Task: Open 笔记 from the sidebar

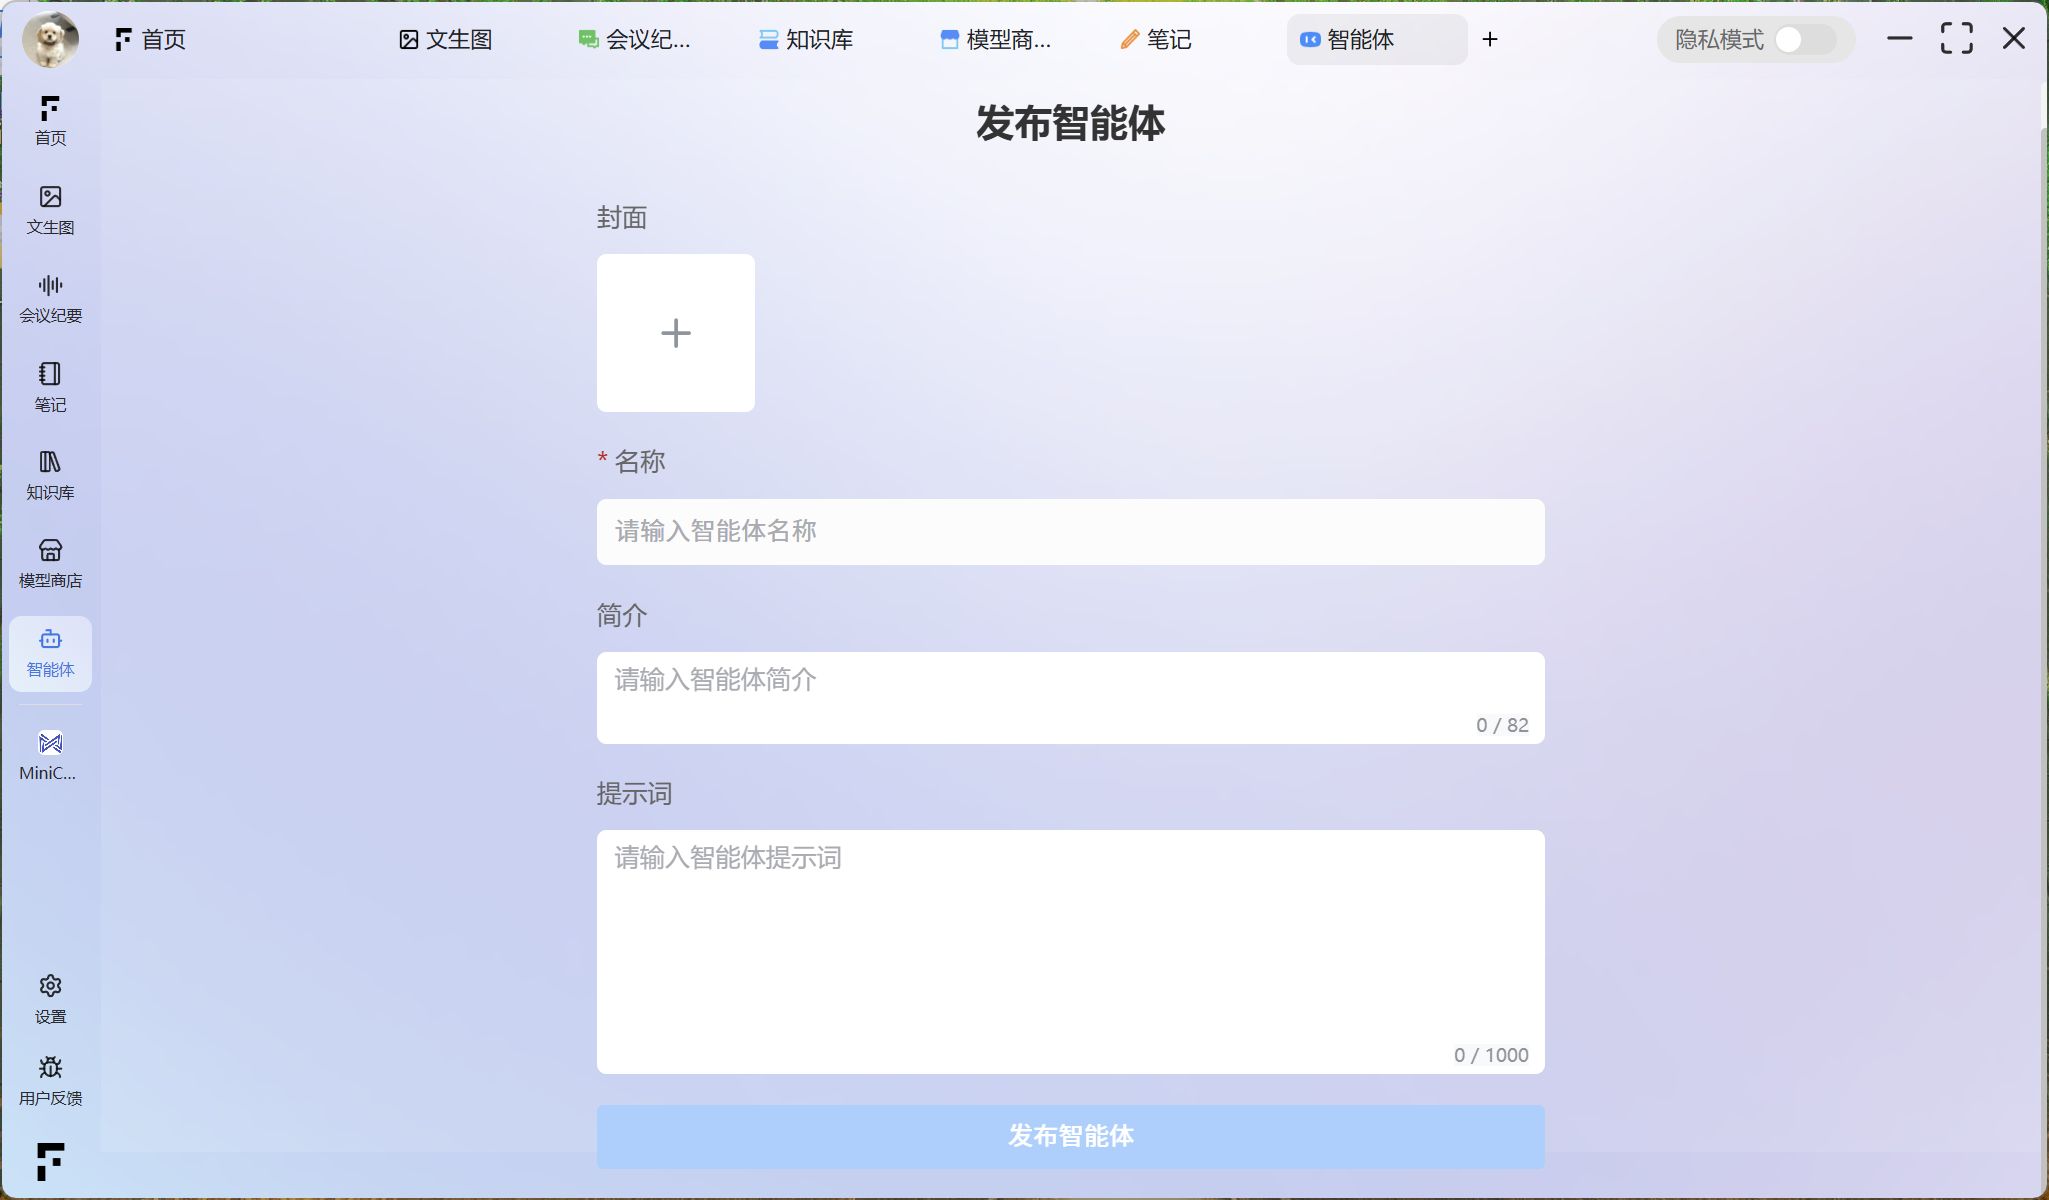Action: pyautogui.click(x=50, y=386)
